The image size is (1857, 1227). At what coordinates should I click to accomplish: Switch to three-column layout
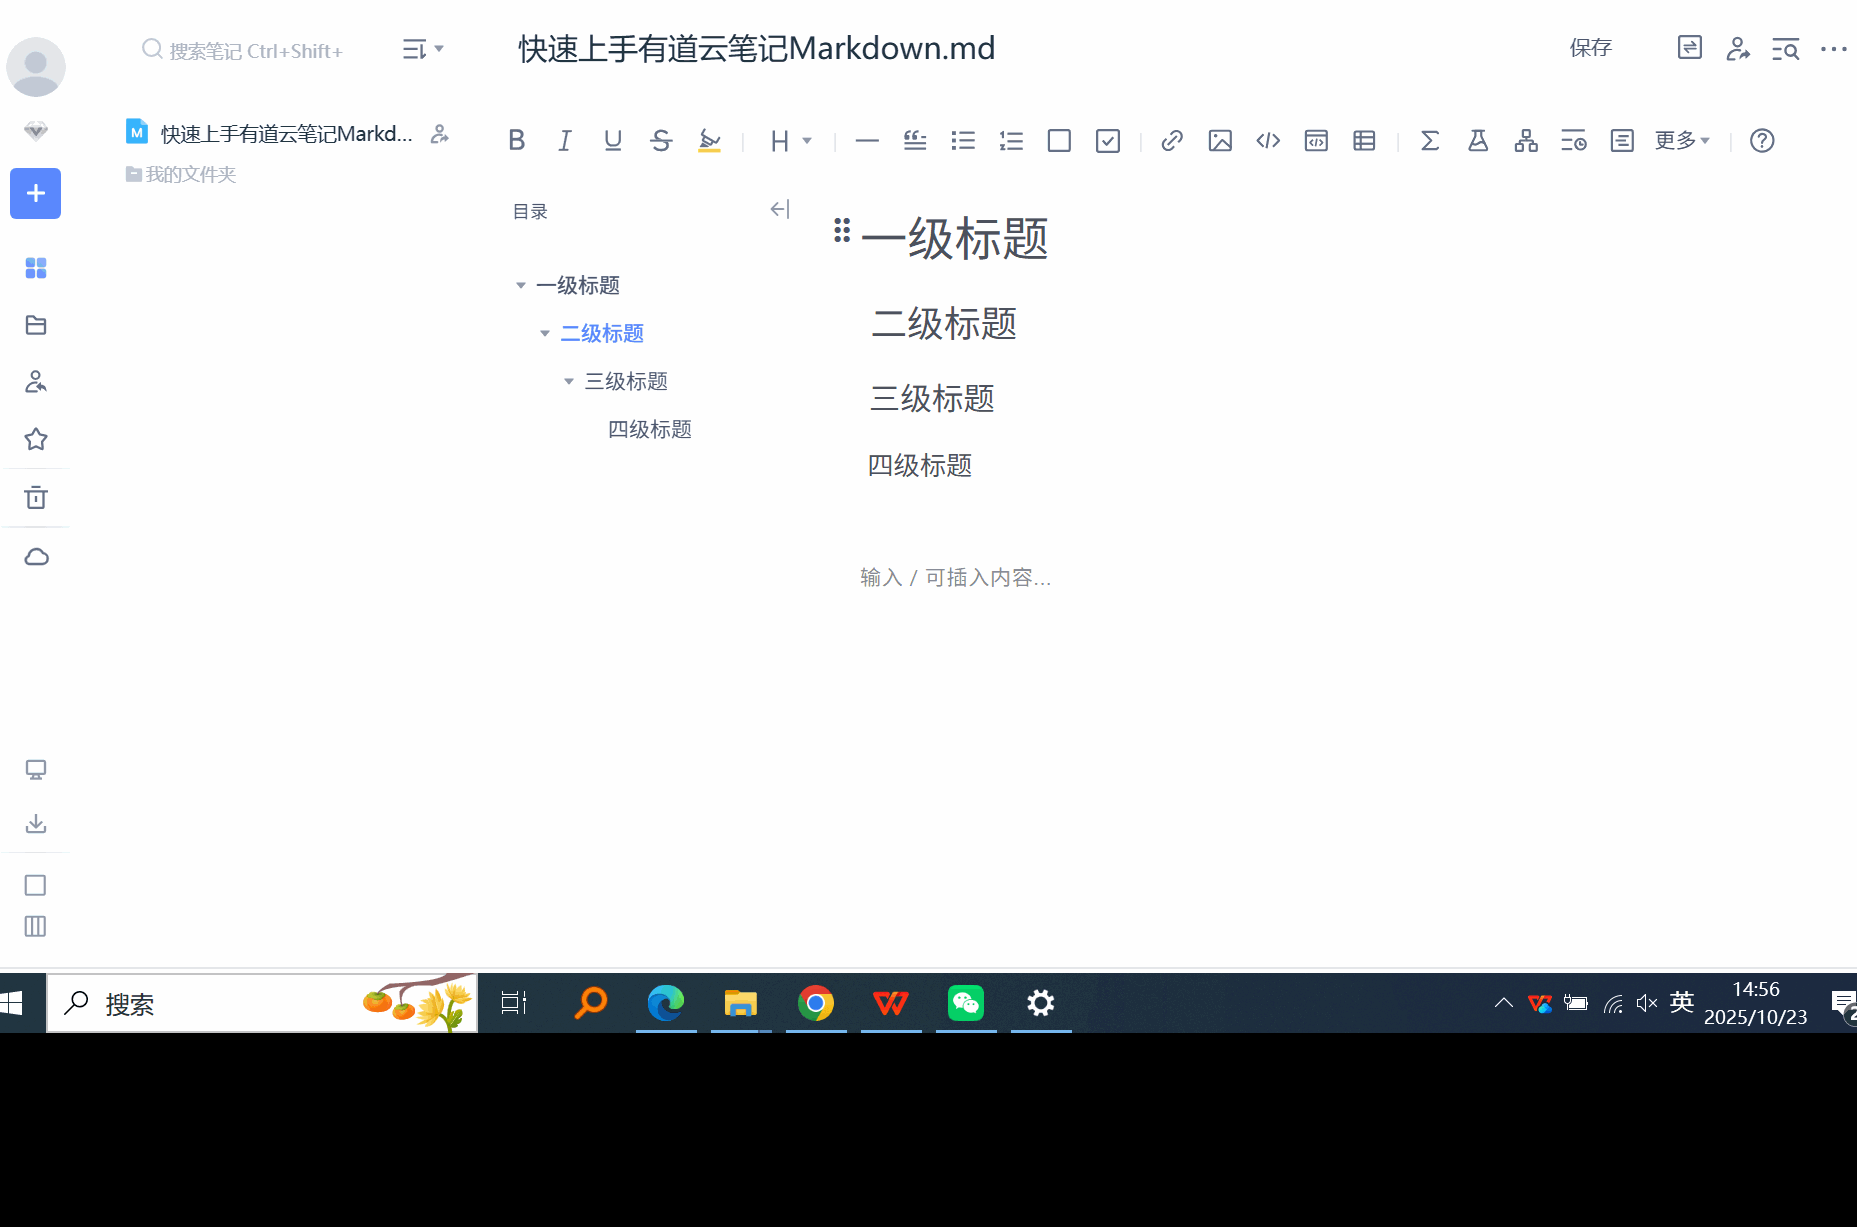[x=35, y=926]
